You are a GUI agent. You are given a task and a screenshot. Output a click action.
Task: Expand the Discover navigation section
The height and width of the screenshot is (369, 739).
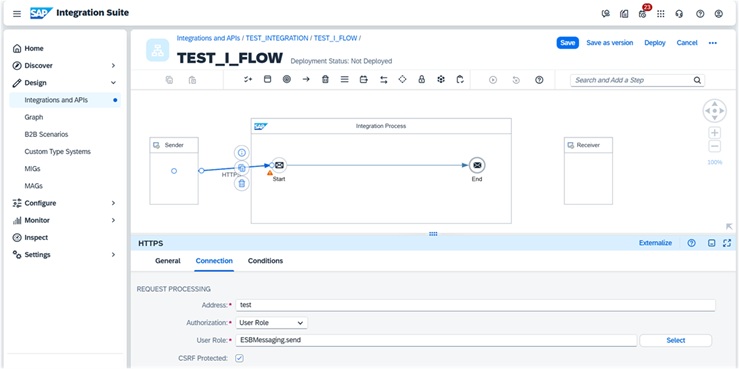click(x=113, y=66)
